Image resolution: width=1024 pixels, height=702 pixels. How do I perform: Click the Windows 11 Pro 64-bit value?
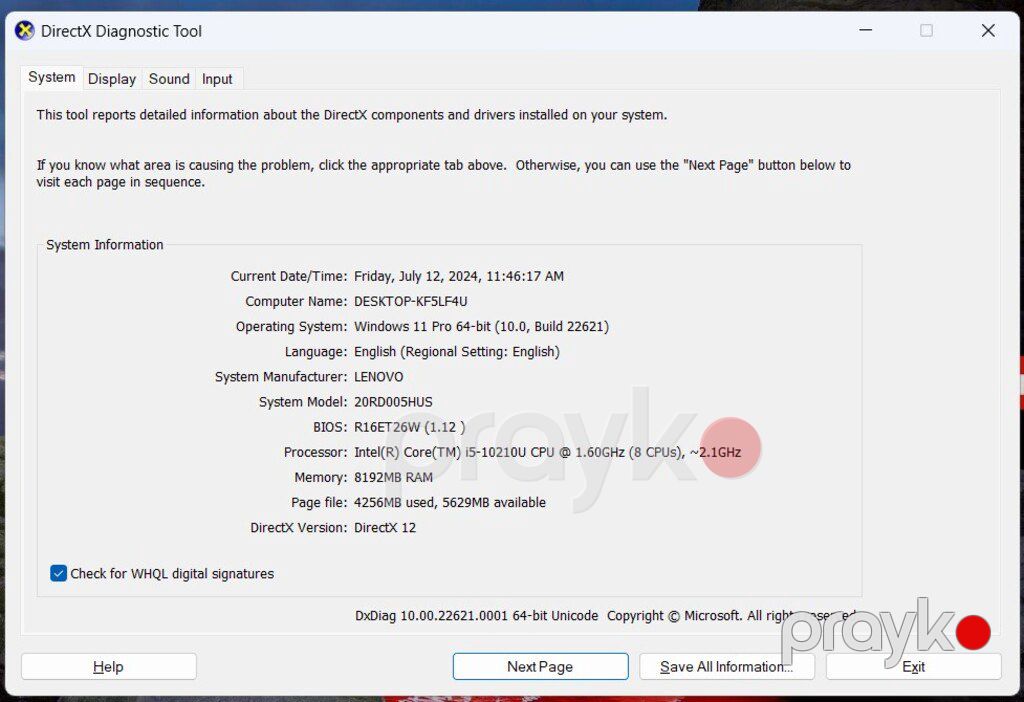tap(481, 327)
